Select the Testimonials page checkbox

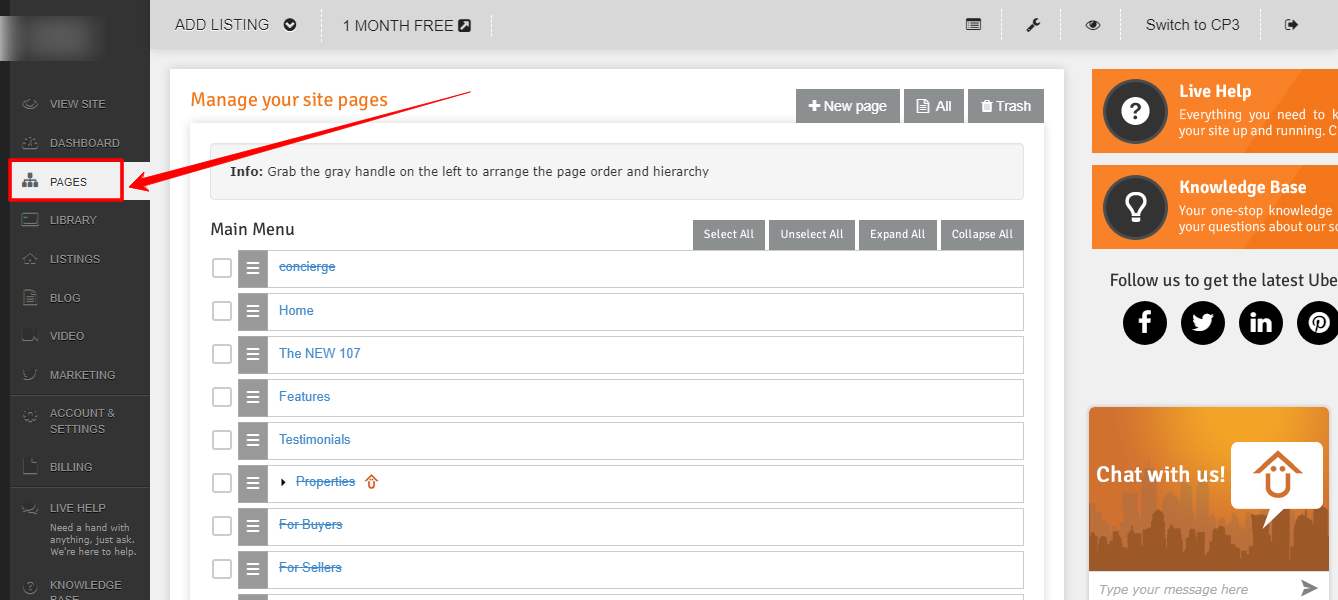coord(222,440)
